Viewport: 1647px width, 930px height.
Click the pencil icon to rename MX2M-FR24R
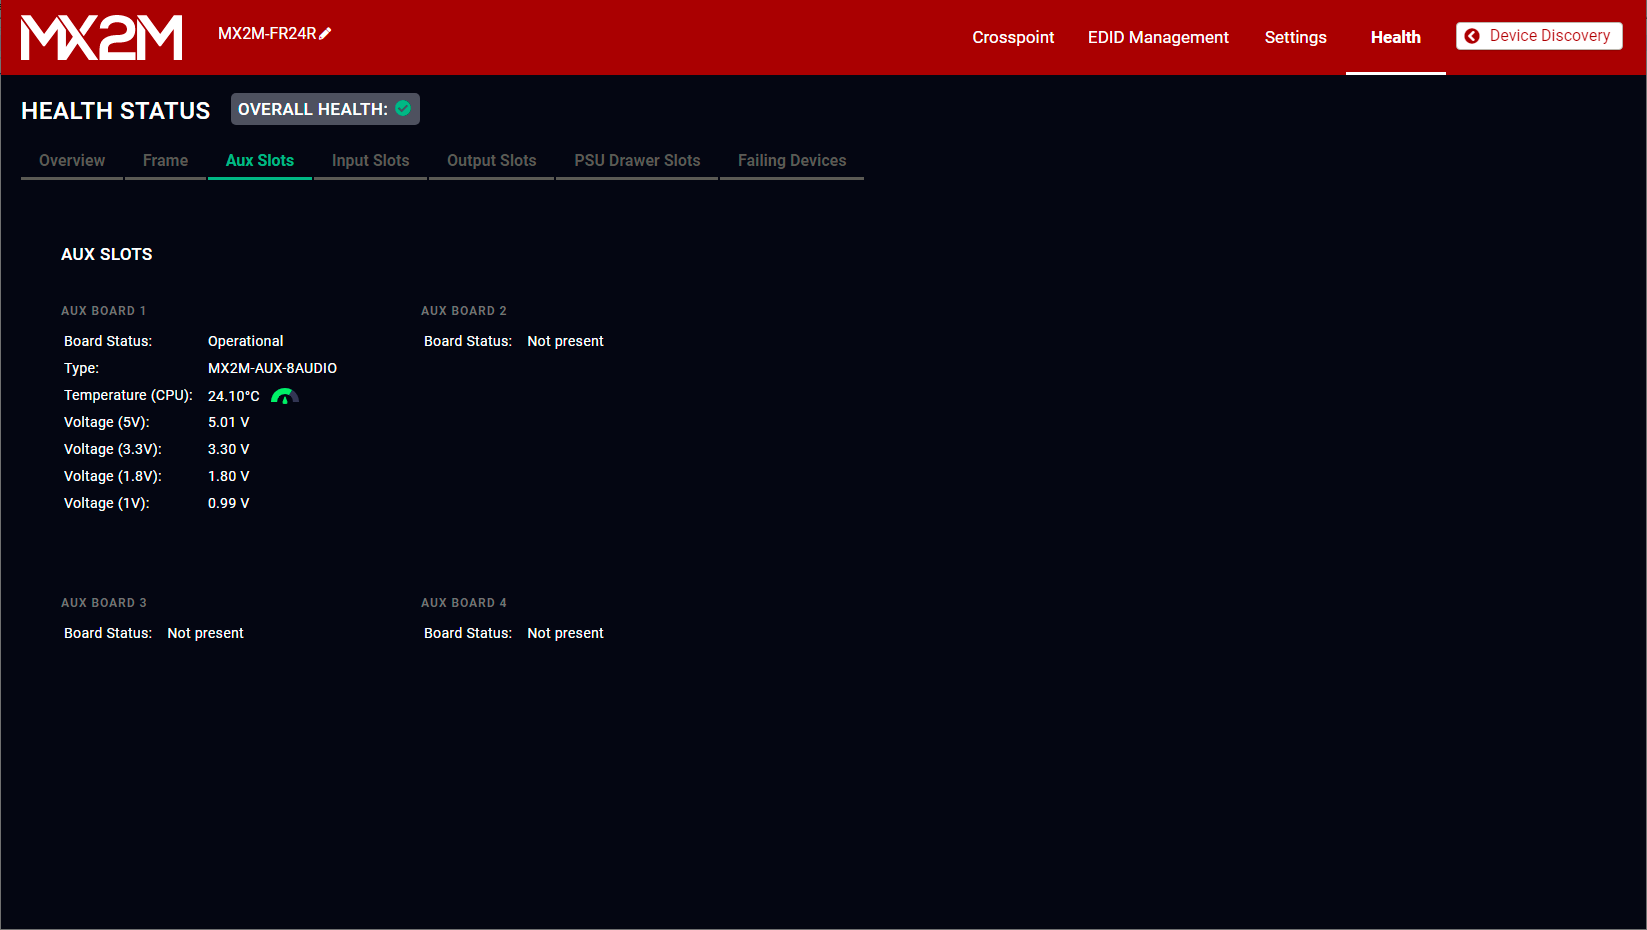pos(325,34)
